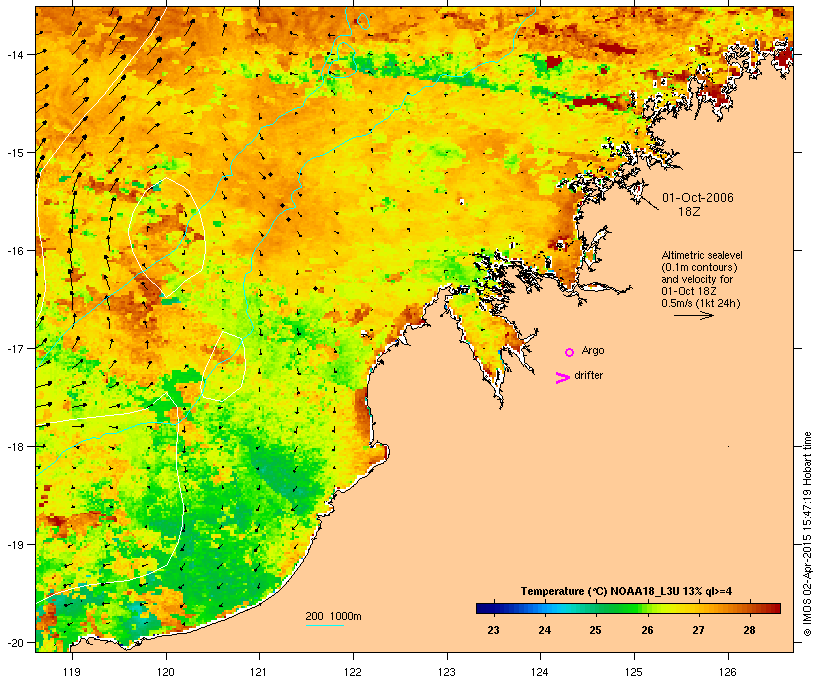Click the latitude label -17
Image resolution: width=820 pixels, height=680 pixels.
pos(14,348)
